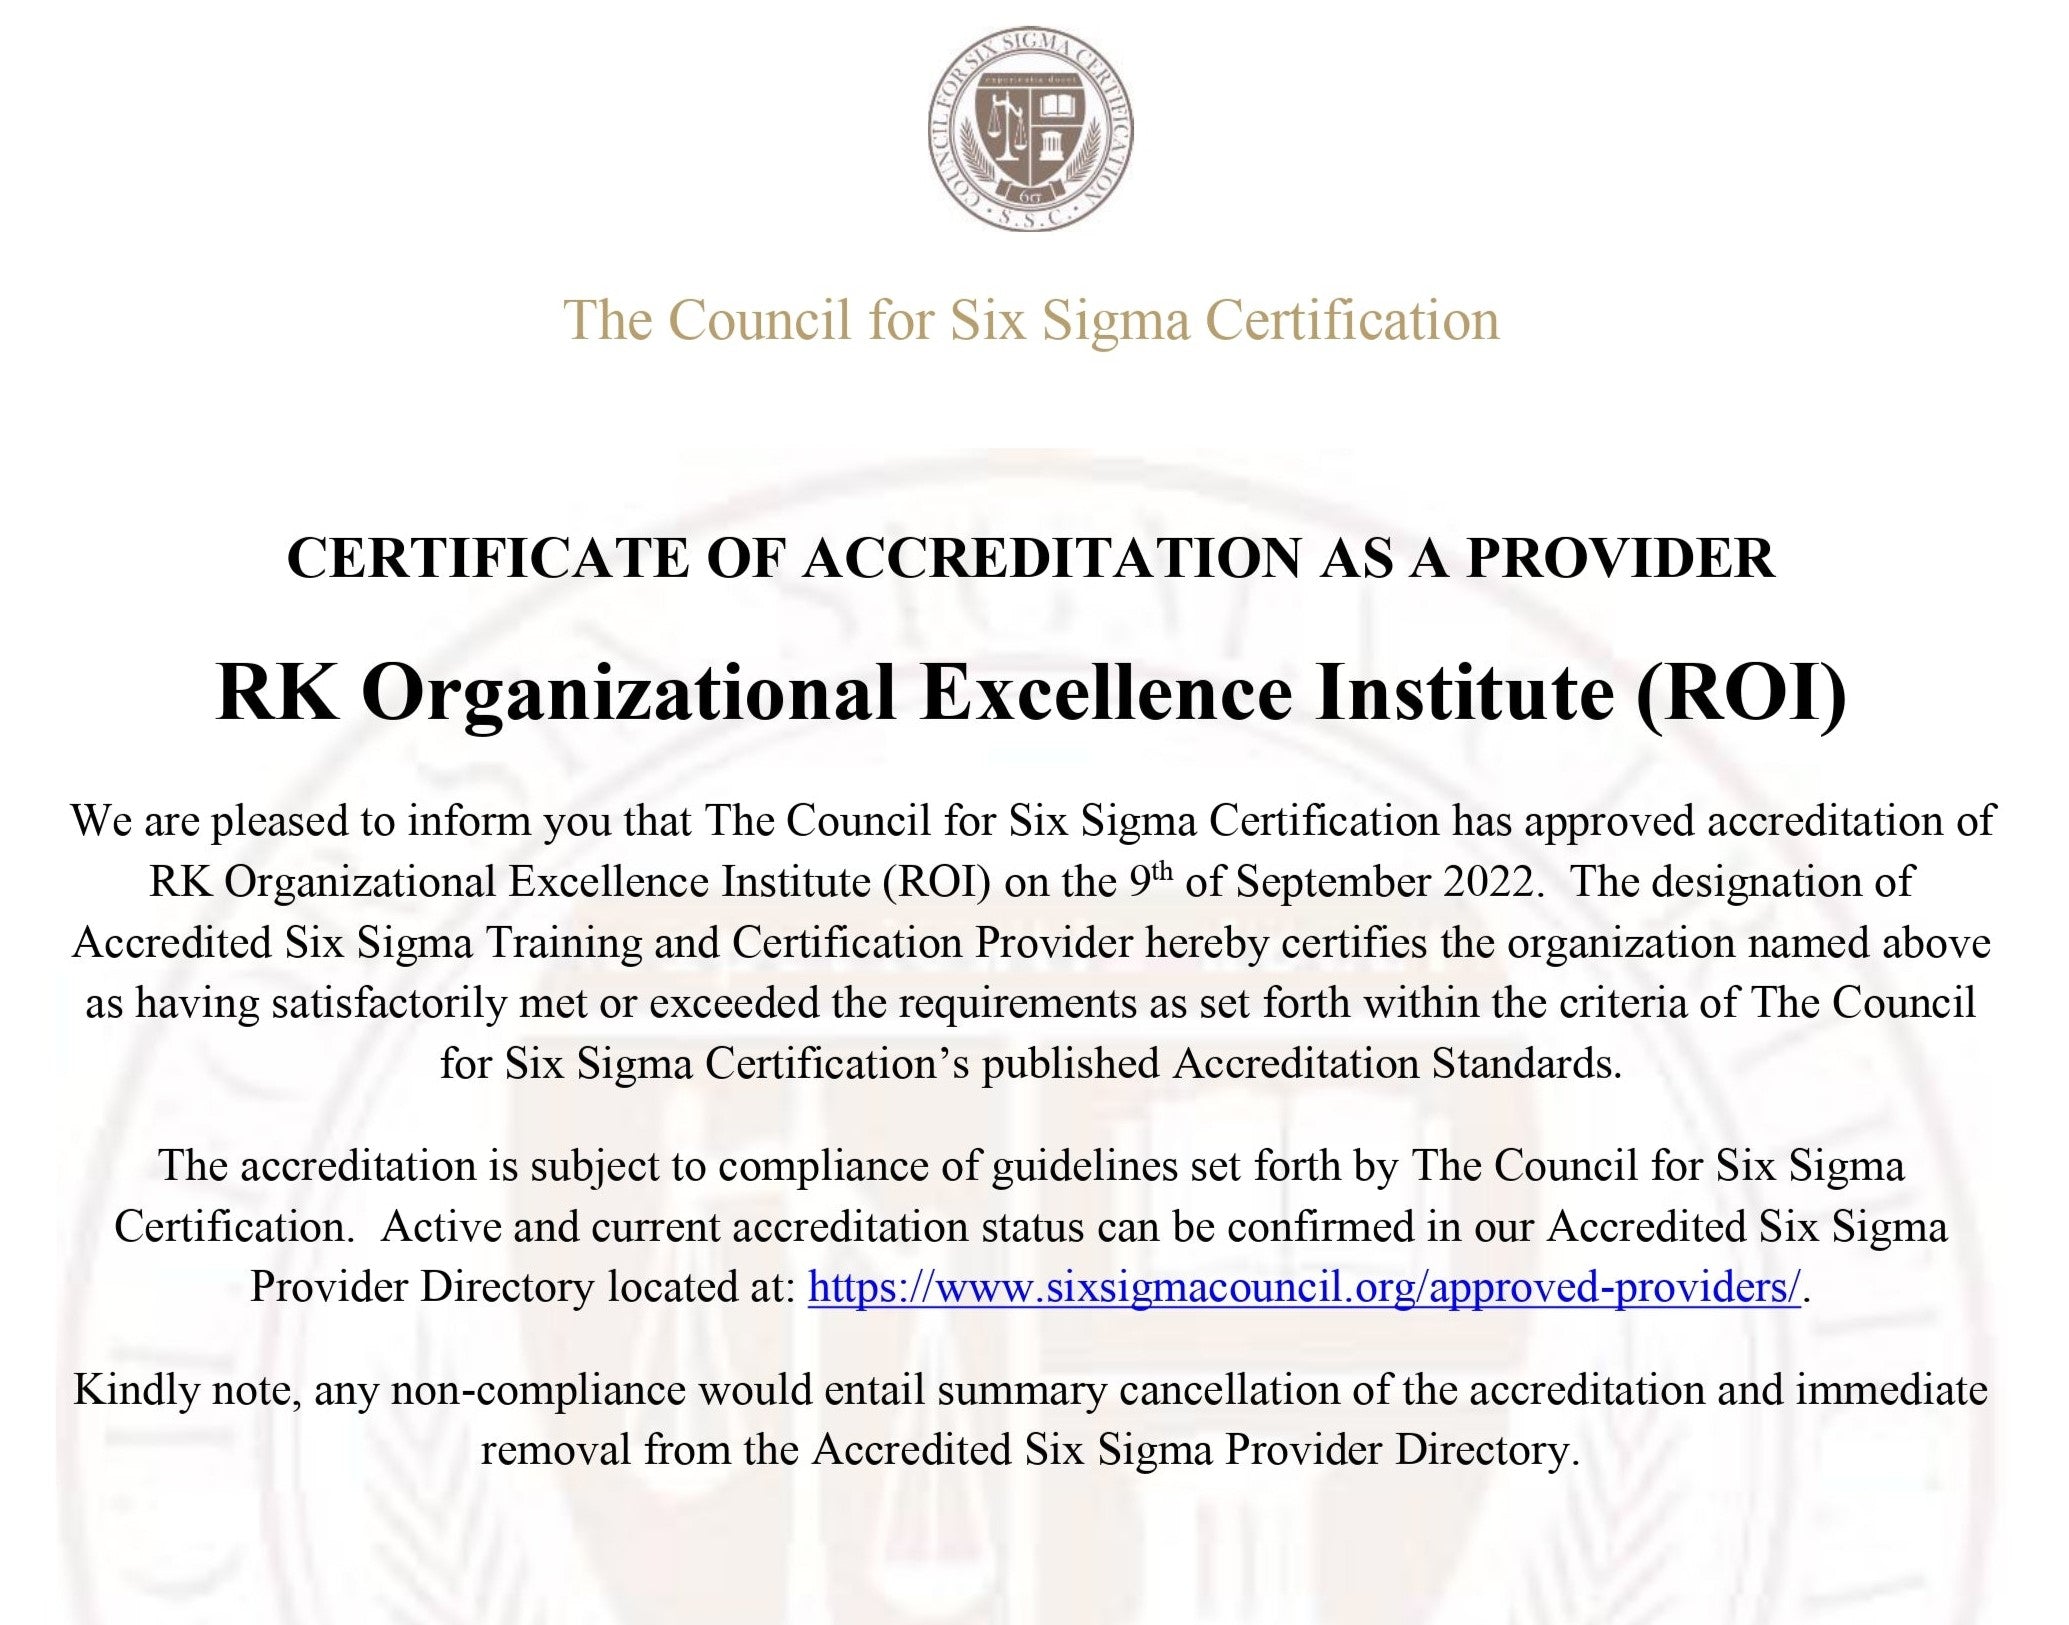Click the line beginning "The accreditation is subject to compliance"
The width and height of the screenshot is (2069, 1625).
[x=1031, y=1167]
